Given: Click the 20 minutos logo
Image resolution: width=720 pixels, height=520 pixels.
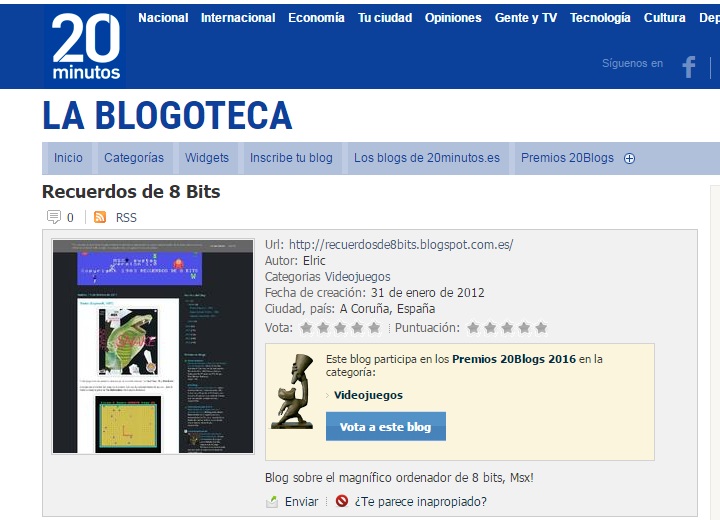Looking at the screenshot, I should coord(85,46).
